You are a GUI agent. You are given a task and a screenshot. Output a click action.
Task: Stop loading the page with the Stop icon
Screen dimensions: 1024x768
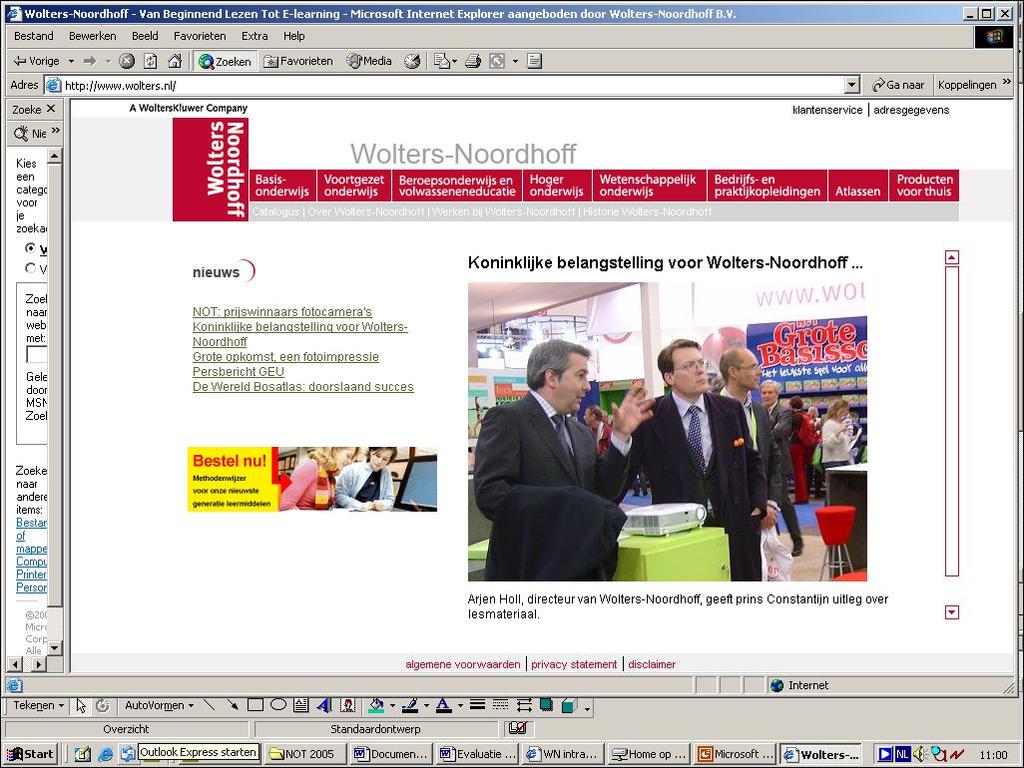point(127,61)
